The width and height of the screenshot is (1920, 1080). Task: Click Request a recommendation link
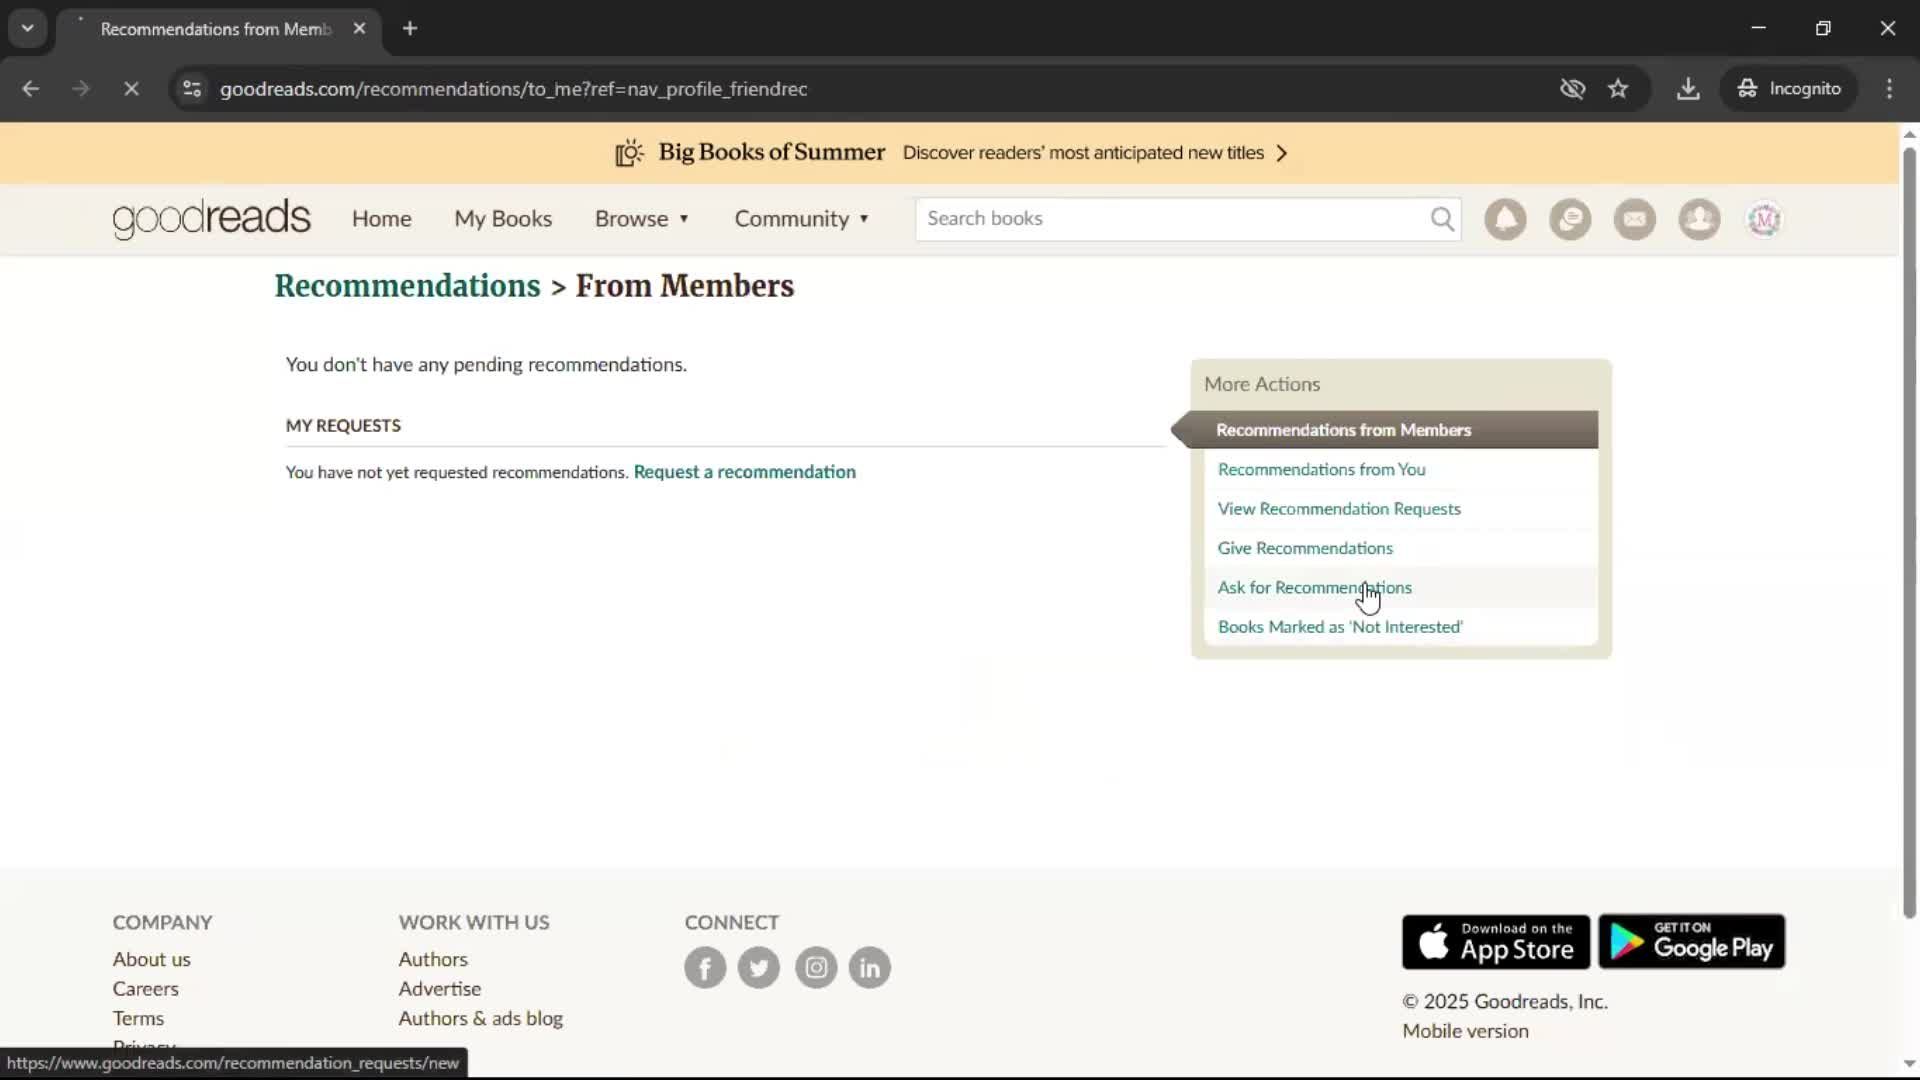pos(744,472)
